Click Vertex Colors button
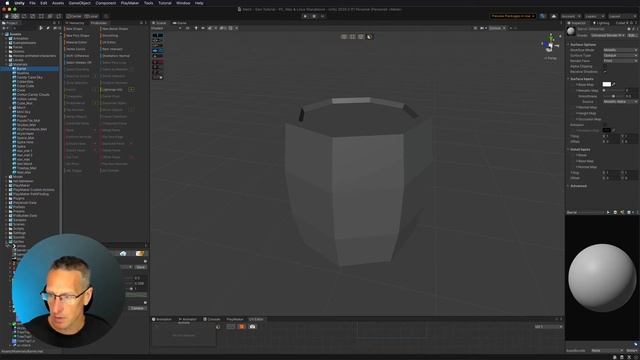The height and width of the screenshot is (360, 640). pos(76,49)
